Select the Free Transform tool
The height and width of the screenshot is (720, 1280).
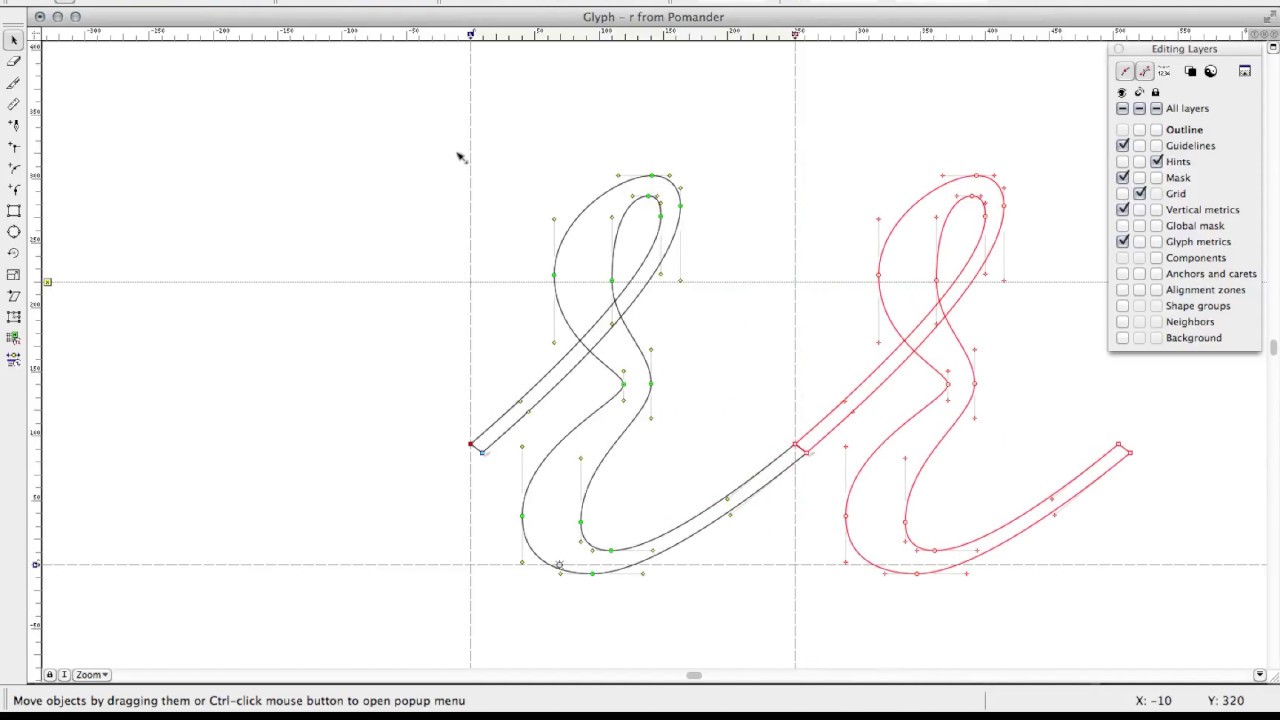point(14,317)
